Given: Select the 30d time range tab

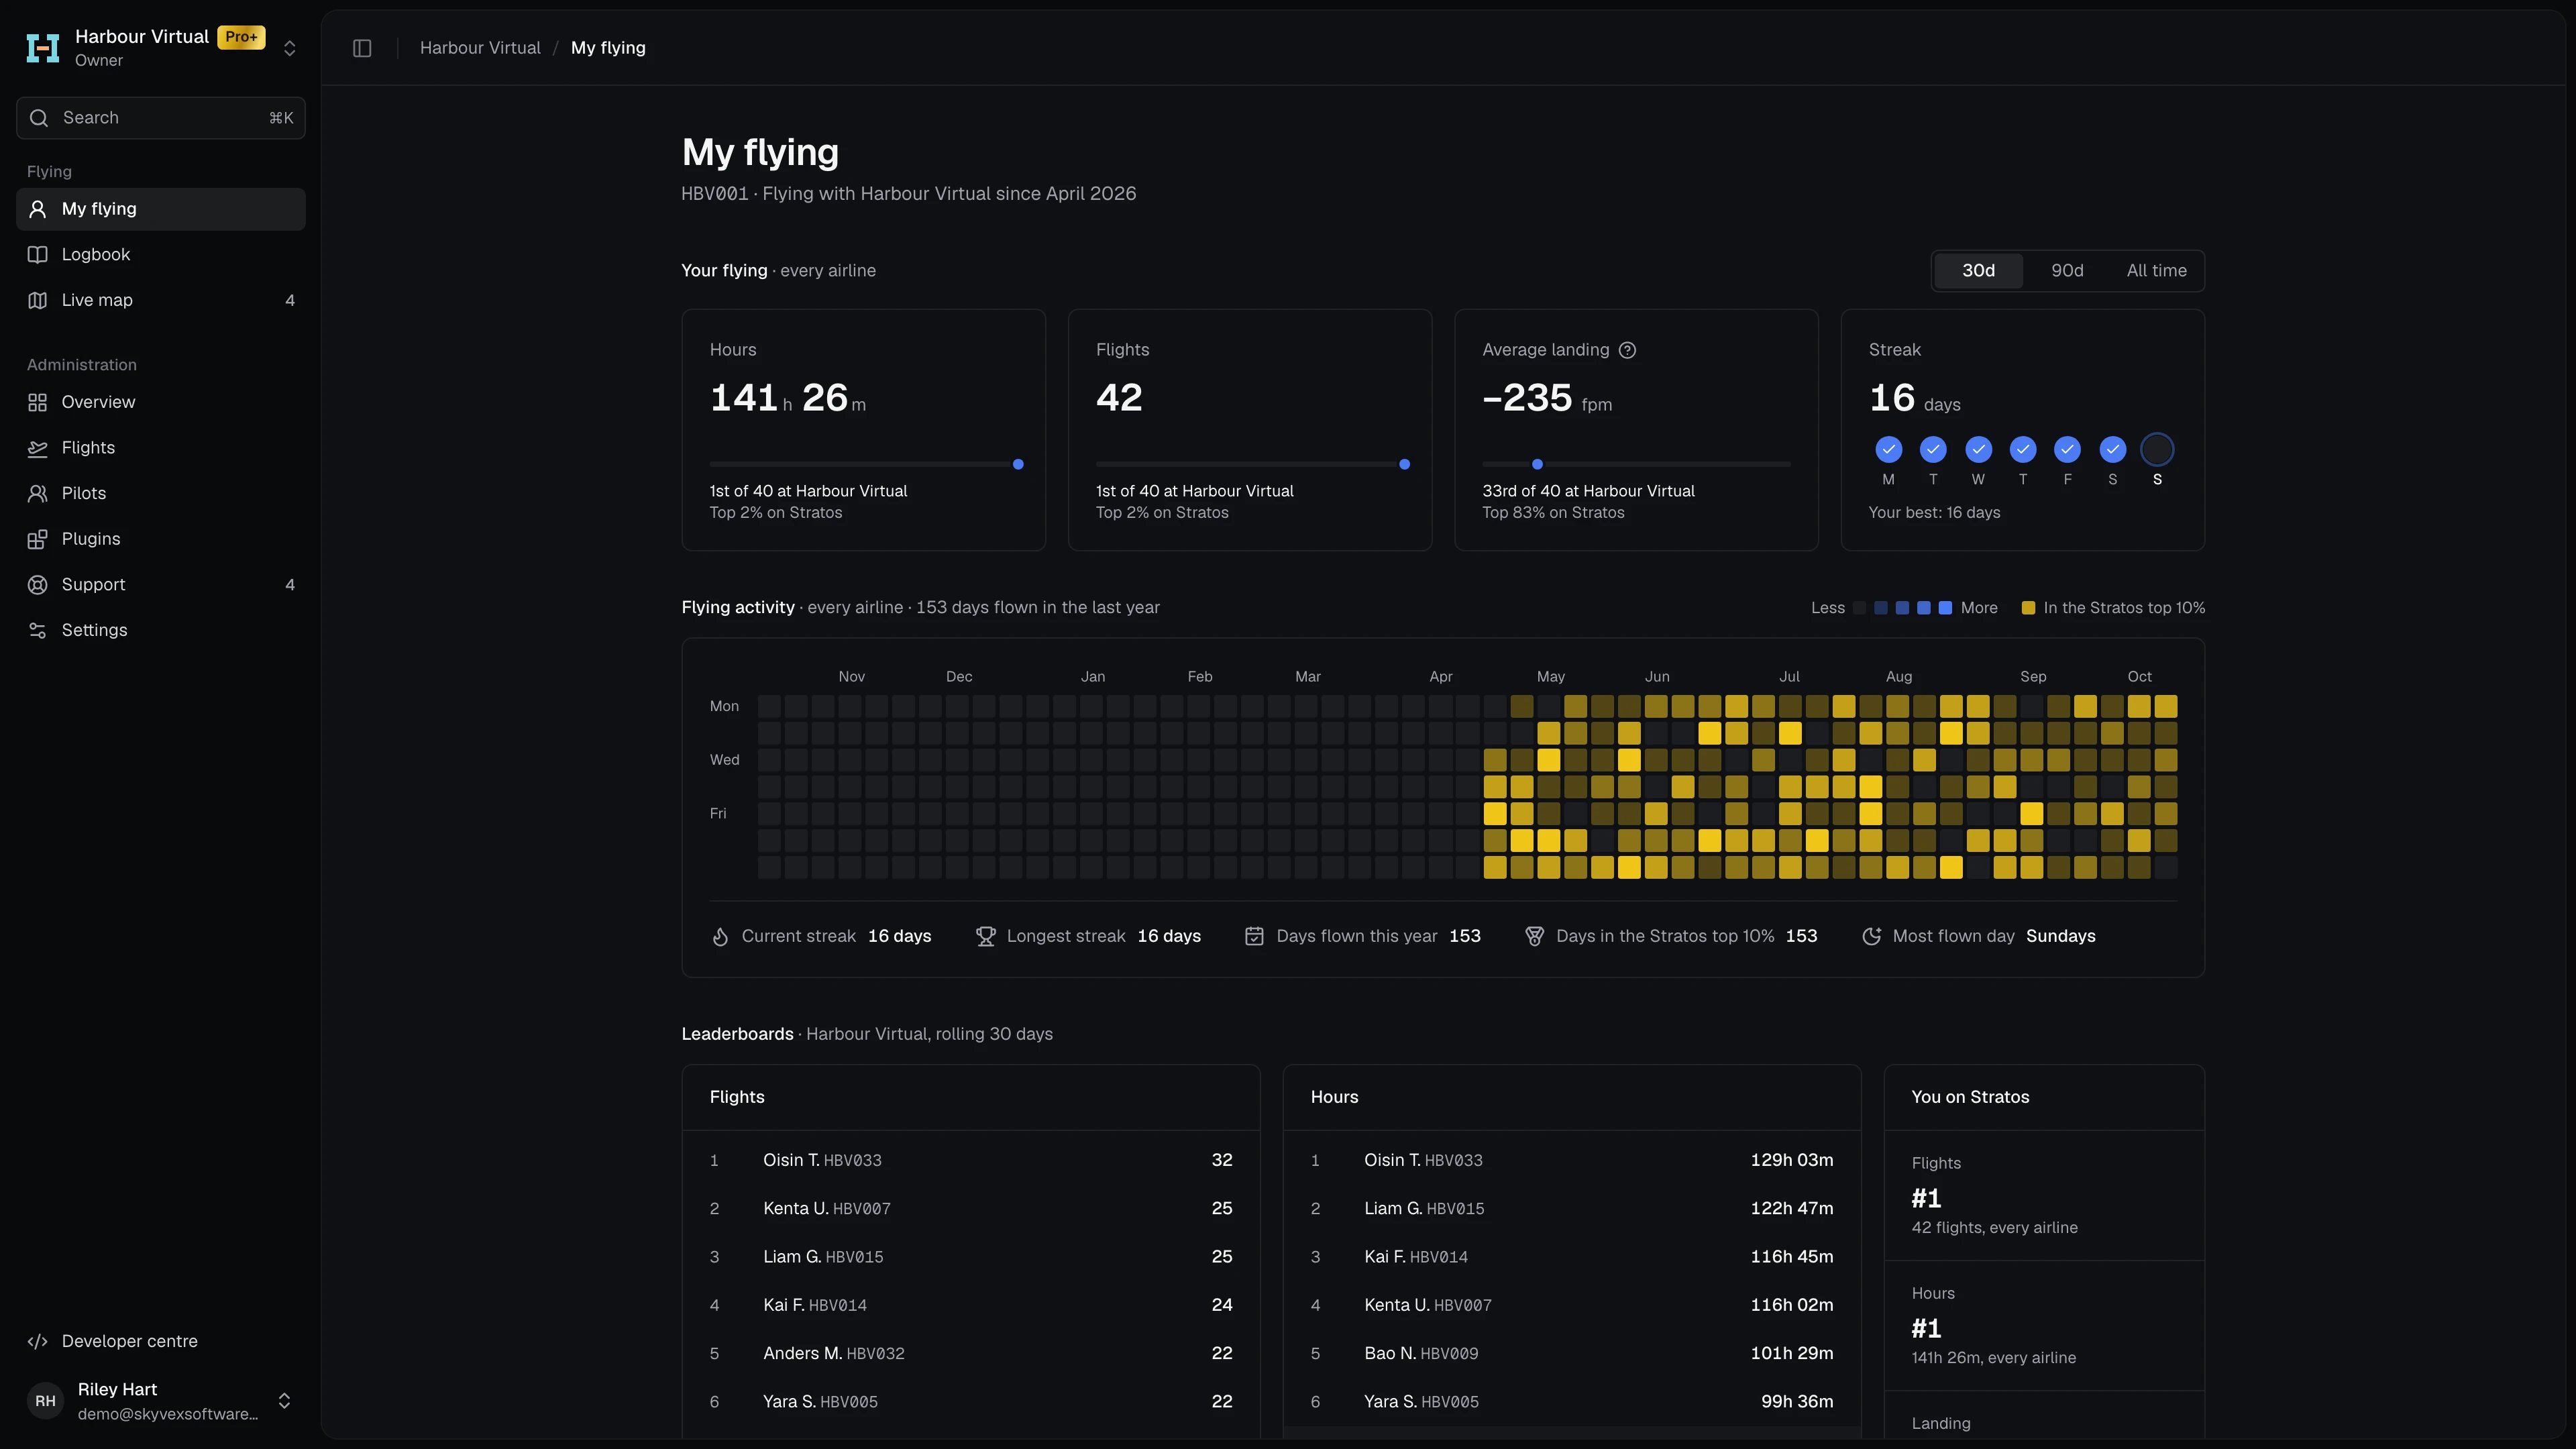Looking at the screenshot, I should click(1978, 271).
